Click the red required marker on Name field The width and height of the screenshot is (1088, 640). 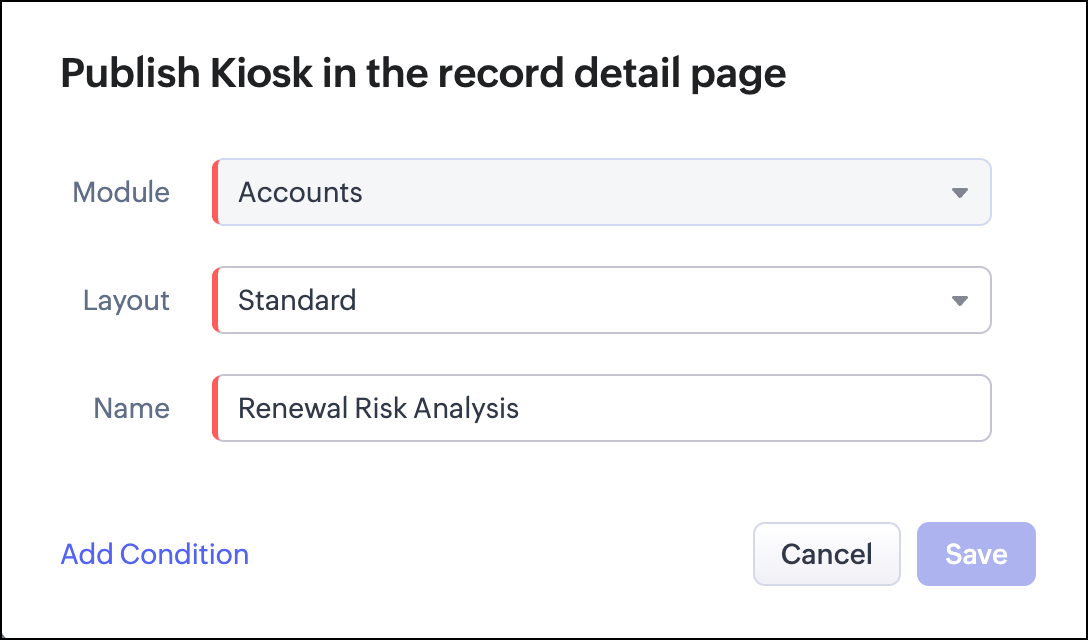[215, 408]
